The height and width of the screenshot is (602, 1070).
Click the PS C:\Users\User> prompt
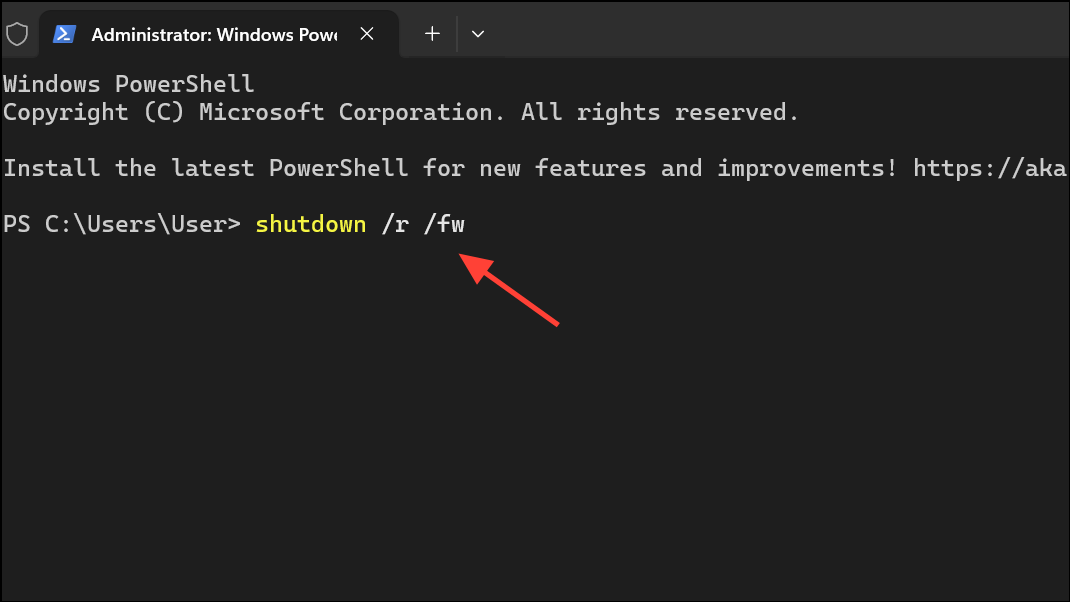coord(122,225)
